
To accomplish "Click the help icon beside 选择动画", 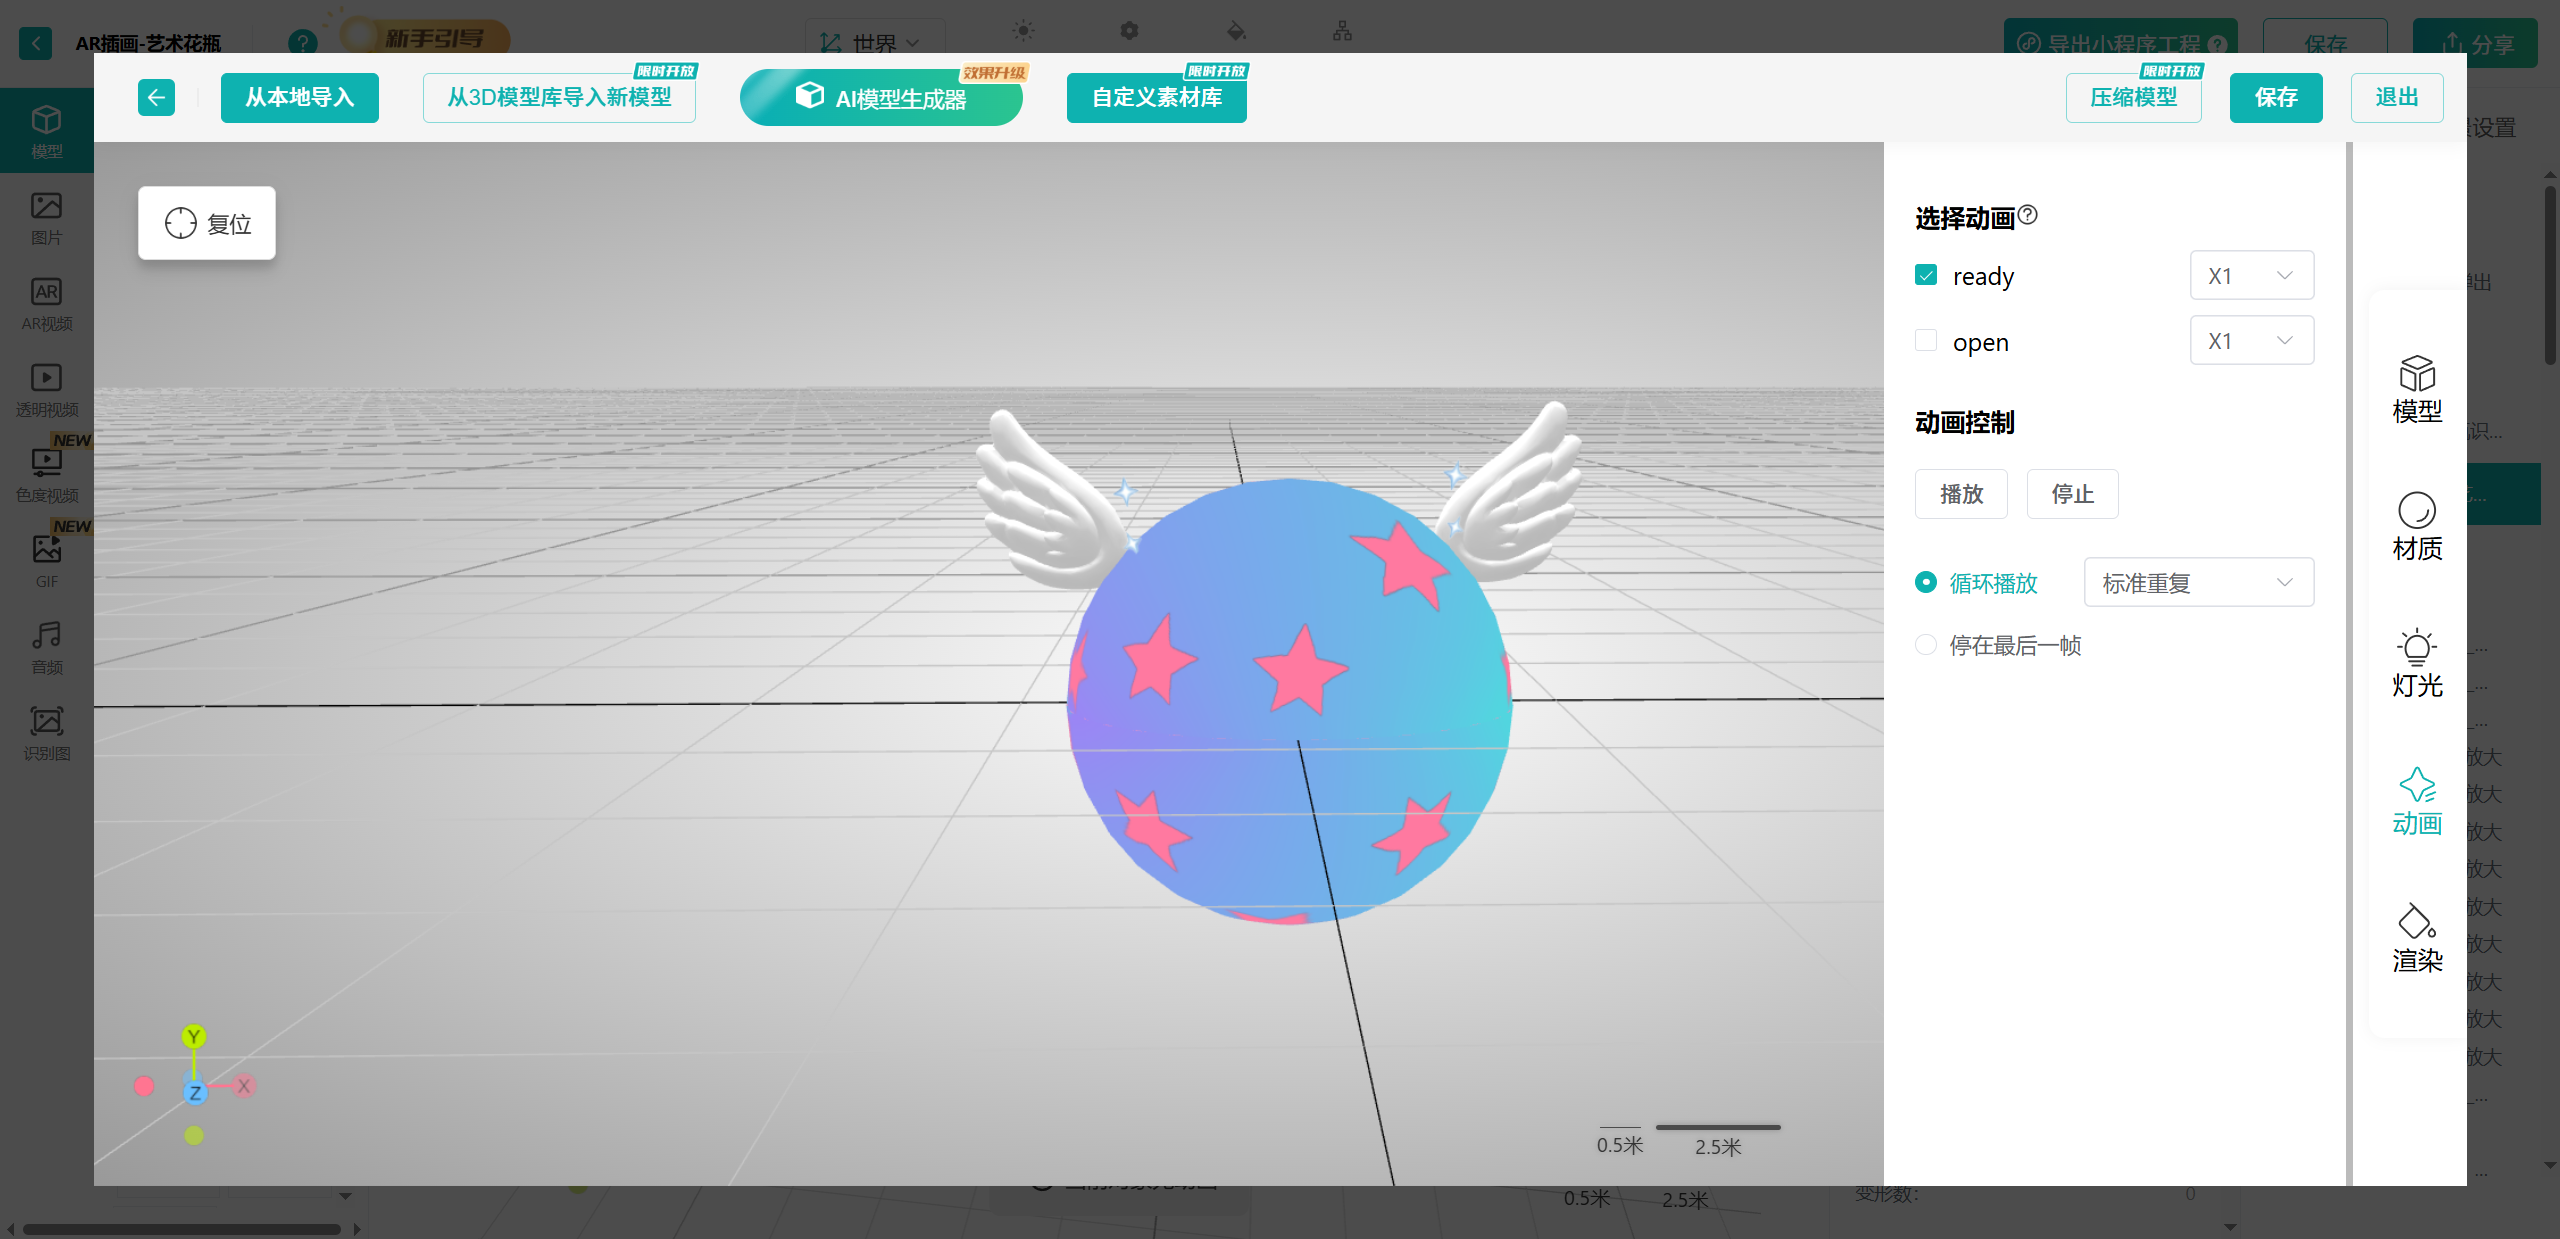I will [2027, 215].
